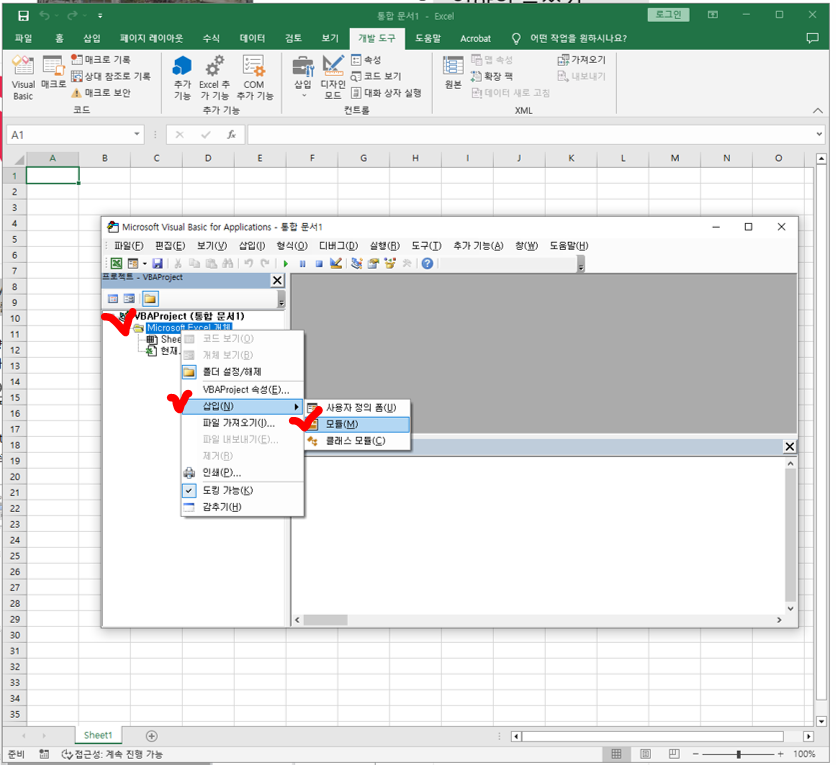Image resolution: width=836 pixels, height=765 pixels.
Task: Select the Sheet1 worksheet tab
Action: (x=98, y=735)
